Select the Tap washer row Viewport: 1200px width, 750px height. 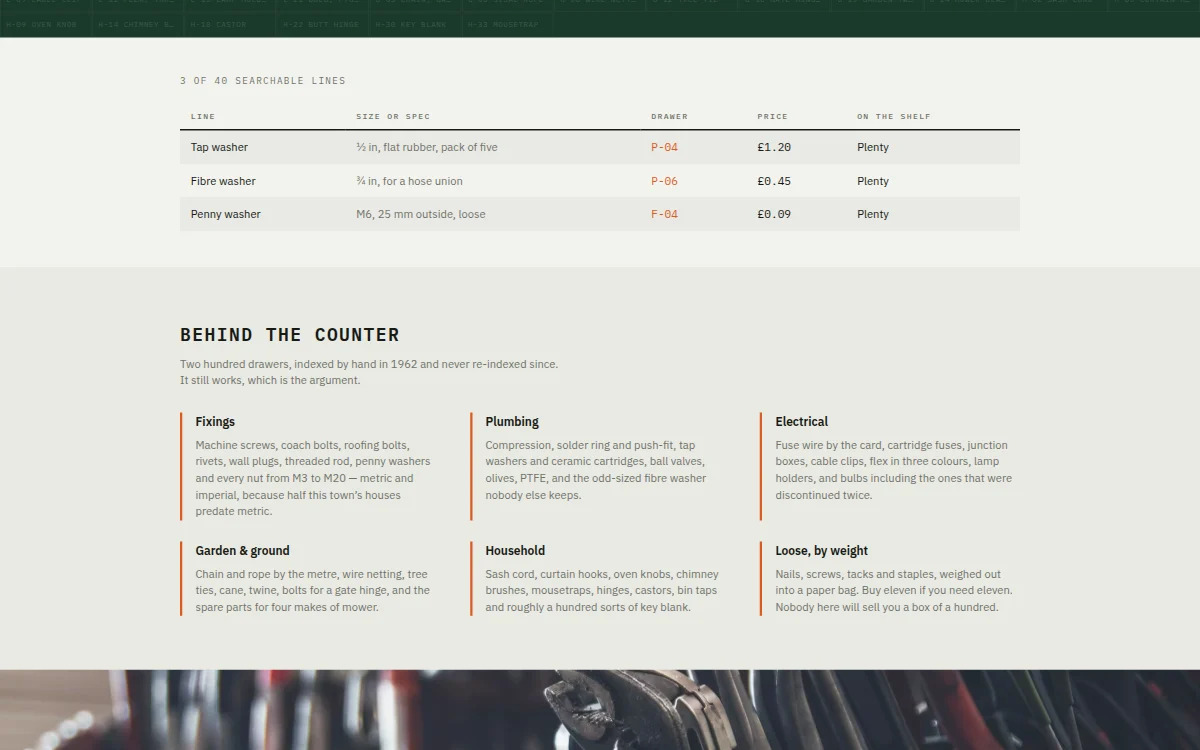(600, 147)
